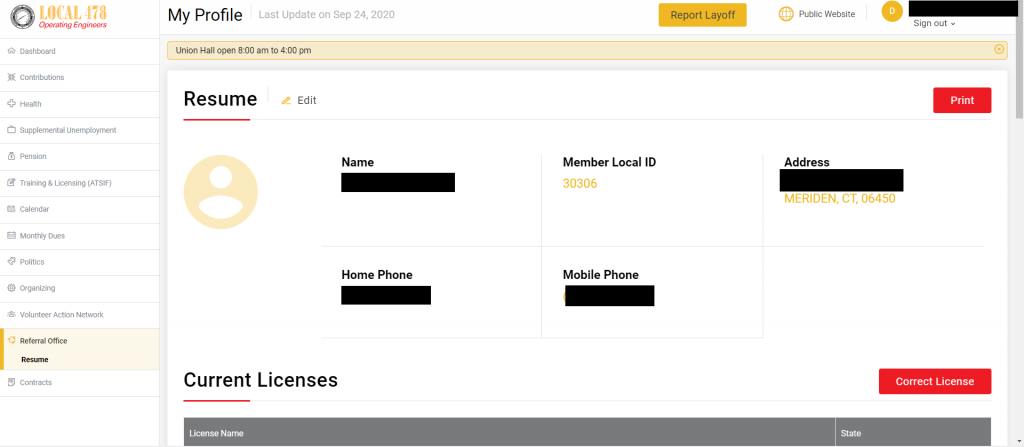Print the resume
Image resolution: width=1024 pixels, height=447 pixels.
[x=962, y=100]
